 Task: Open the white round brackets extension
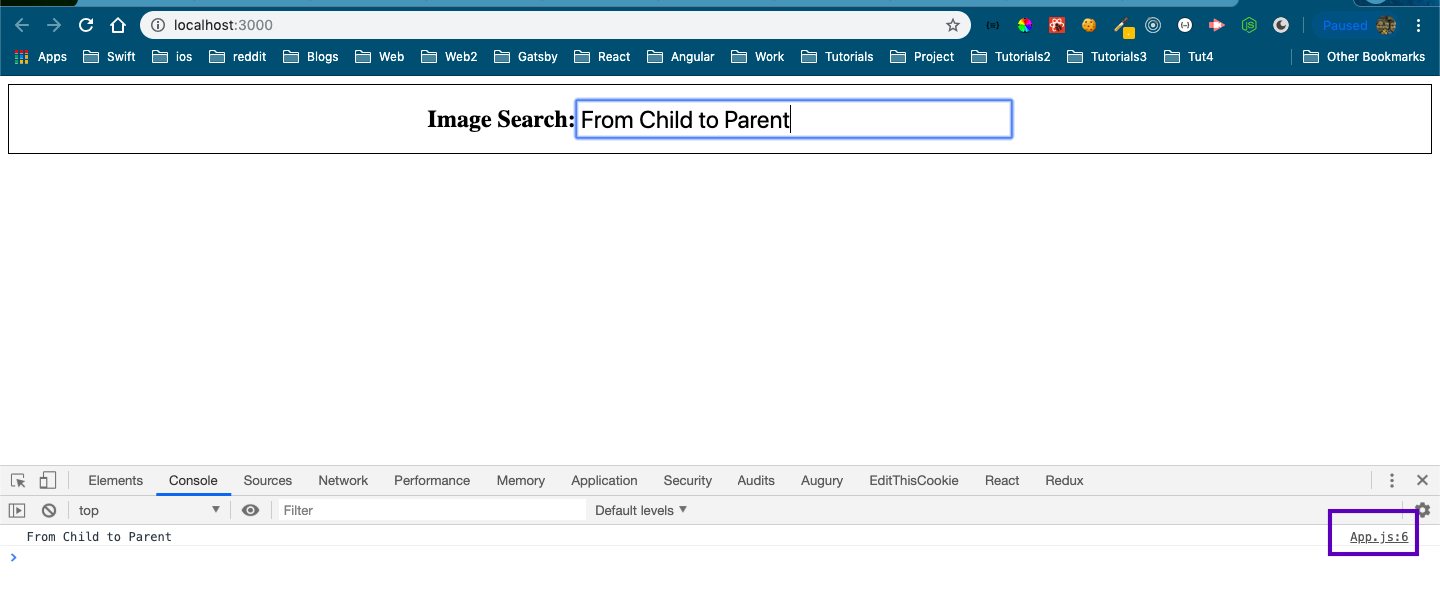click(1185, 25)
